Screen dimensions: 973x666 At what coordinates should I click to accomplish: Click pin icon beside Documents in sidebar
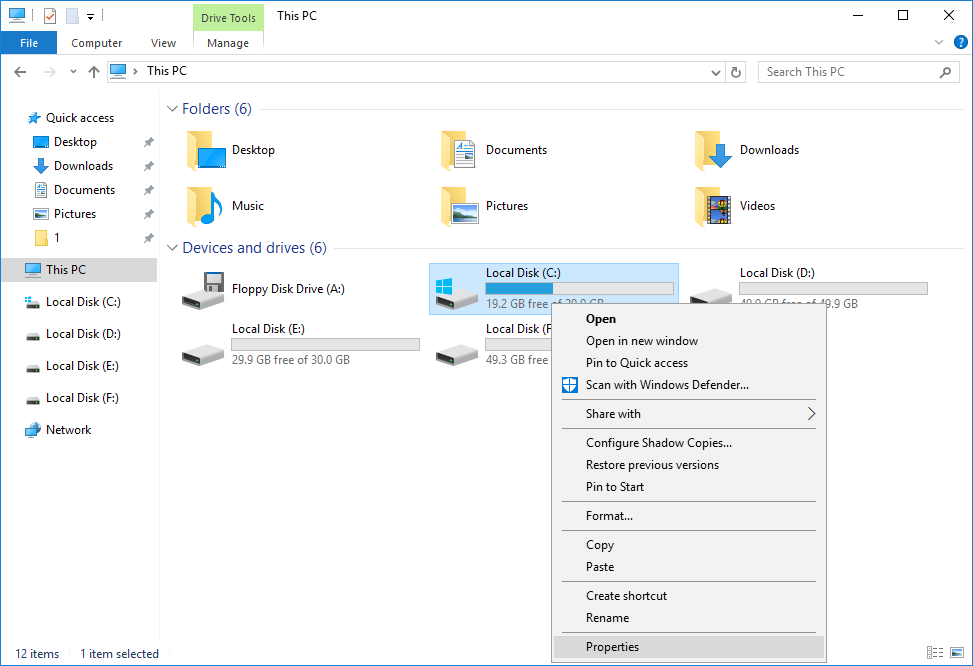148,190
